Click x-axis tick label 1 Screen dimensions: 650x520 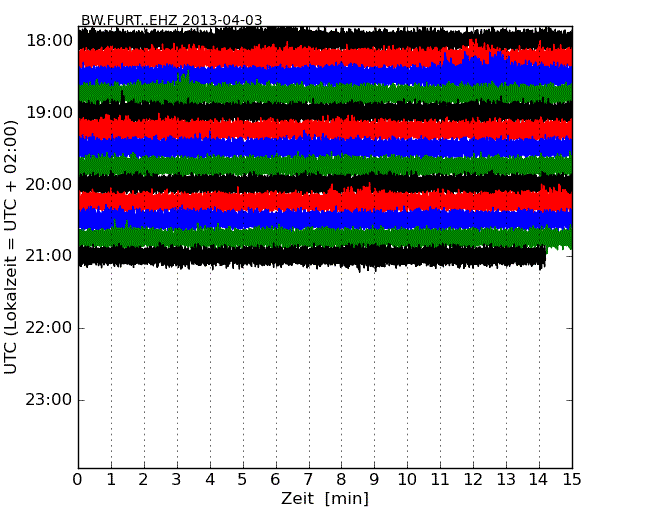pyautogui.click(x=111, y=480)
